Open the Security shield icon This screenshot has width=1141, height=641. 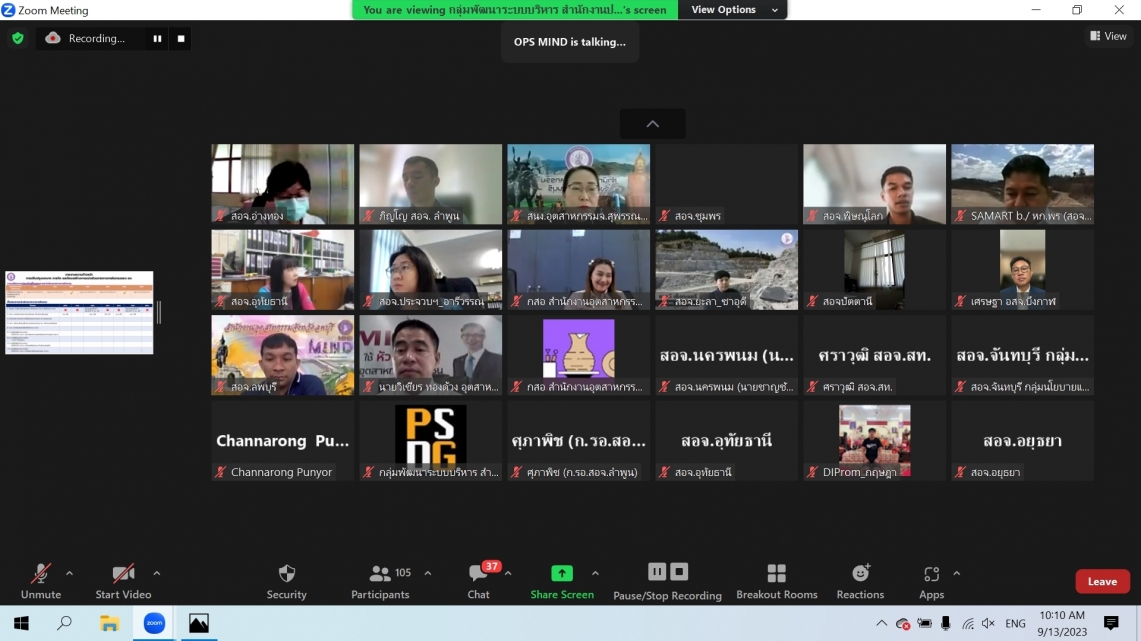(x=287, y=573)
